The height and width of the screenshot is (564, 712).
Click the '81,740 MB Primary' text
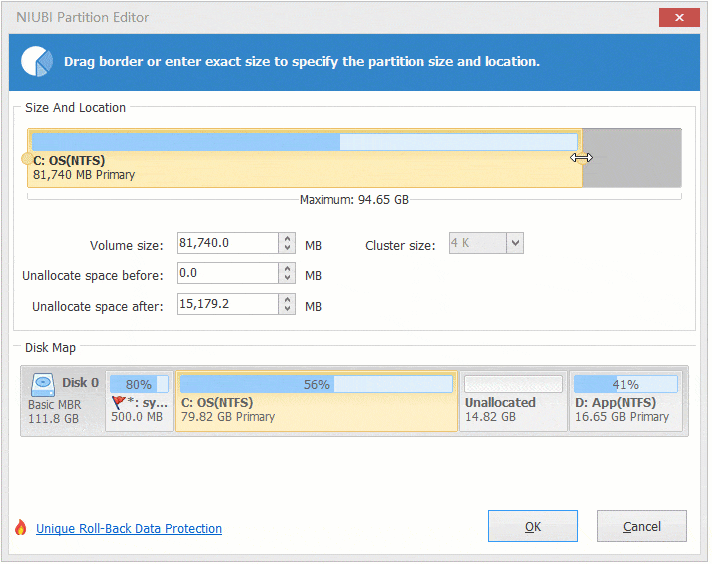point(84,175)
